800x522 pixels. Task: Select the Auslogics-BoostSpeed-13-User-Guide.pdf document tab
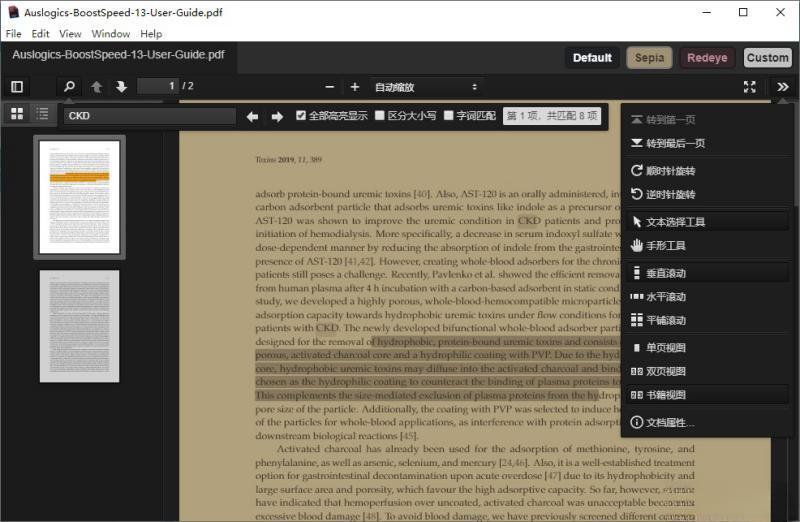[118, 55]
